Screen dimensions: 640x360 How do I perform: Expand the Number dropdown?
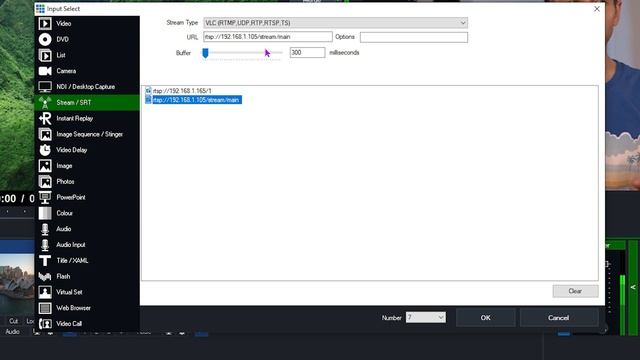click(426, 318)
